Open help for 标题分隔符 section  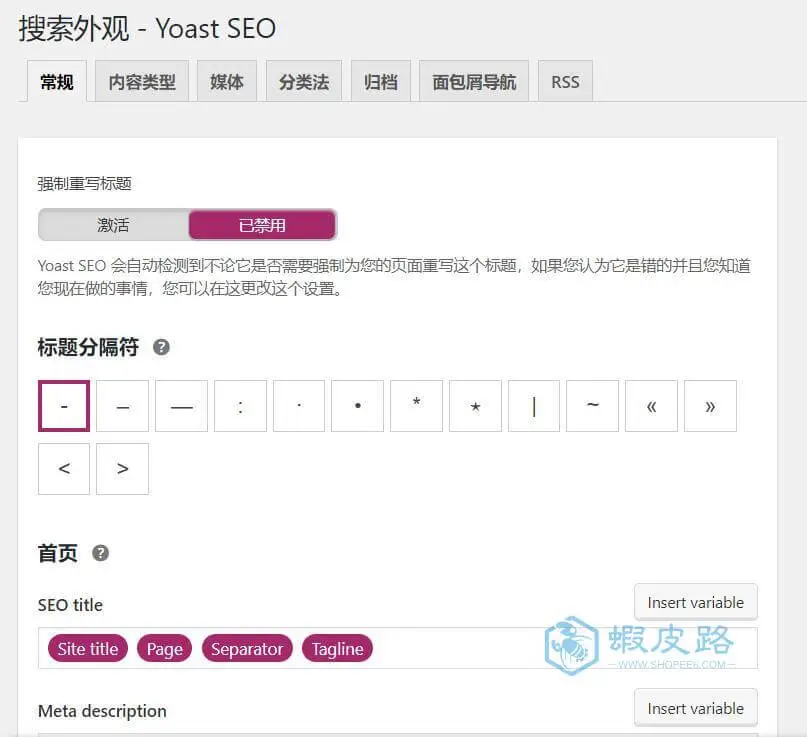tap(161, 347)
